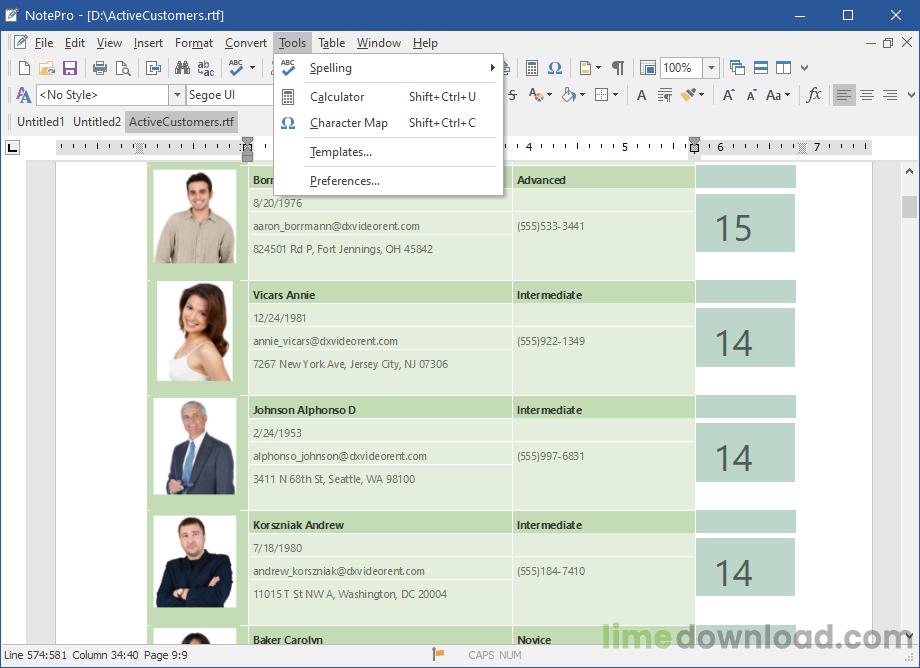Click the export document icon beside print preview
The image size is (920, 668).
[154, 68]
